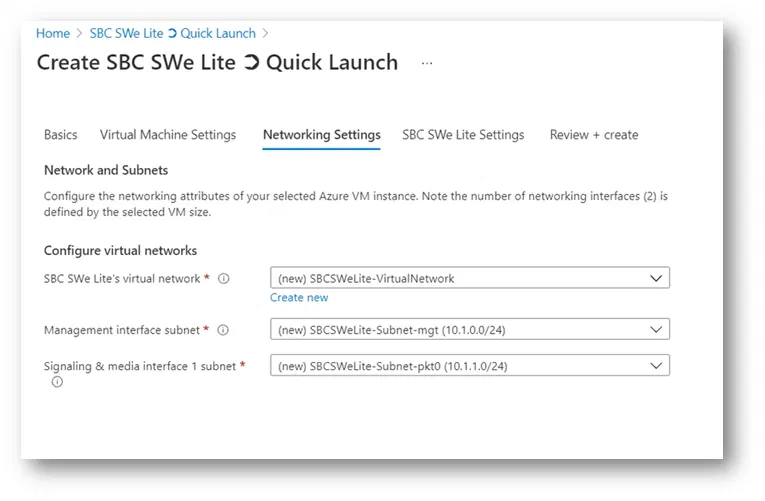This screenshot has width=765, height=501.
Task: Open the Management interface subnet dropdown
Action: coord(469,329)
